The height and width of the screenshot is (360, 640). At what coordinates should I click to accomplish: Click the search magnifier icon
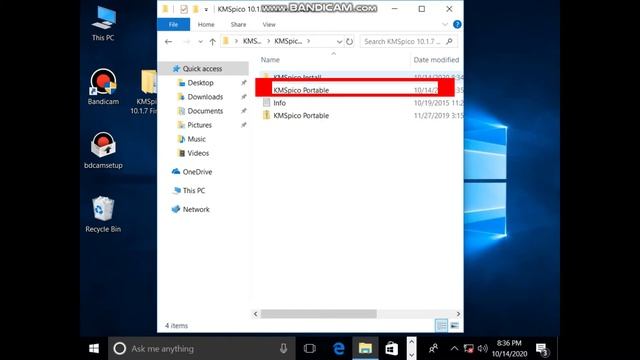[449, 41]
